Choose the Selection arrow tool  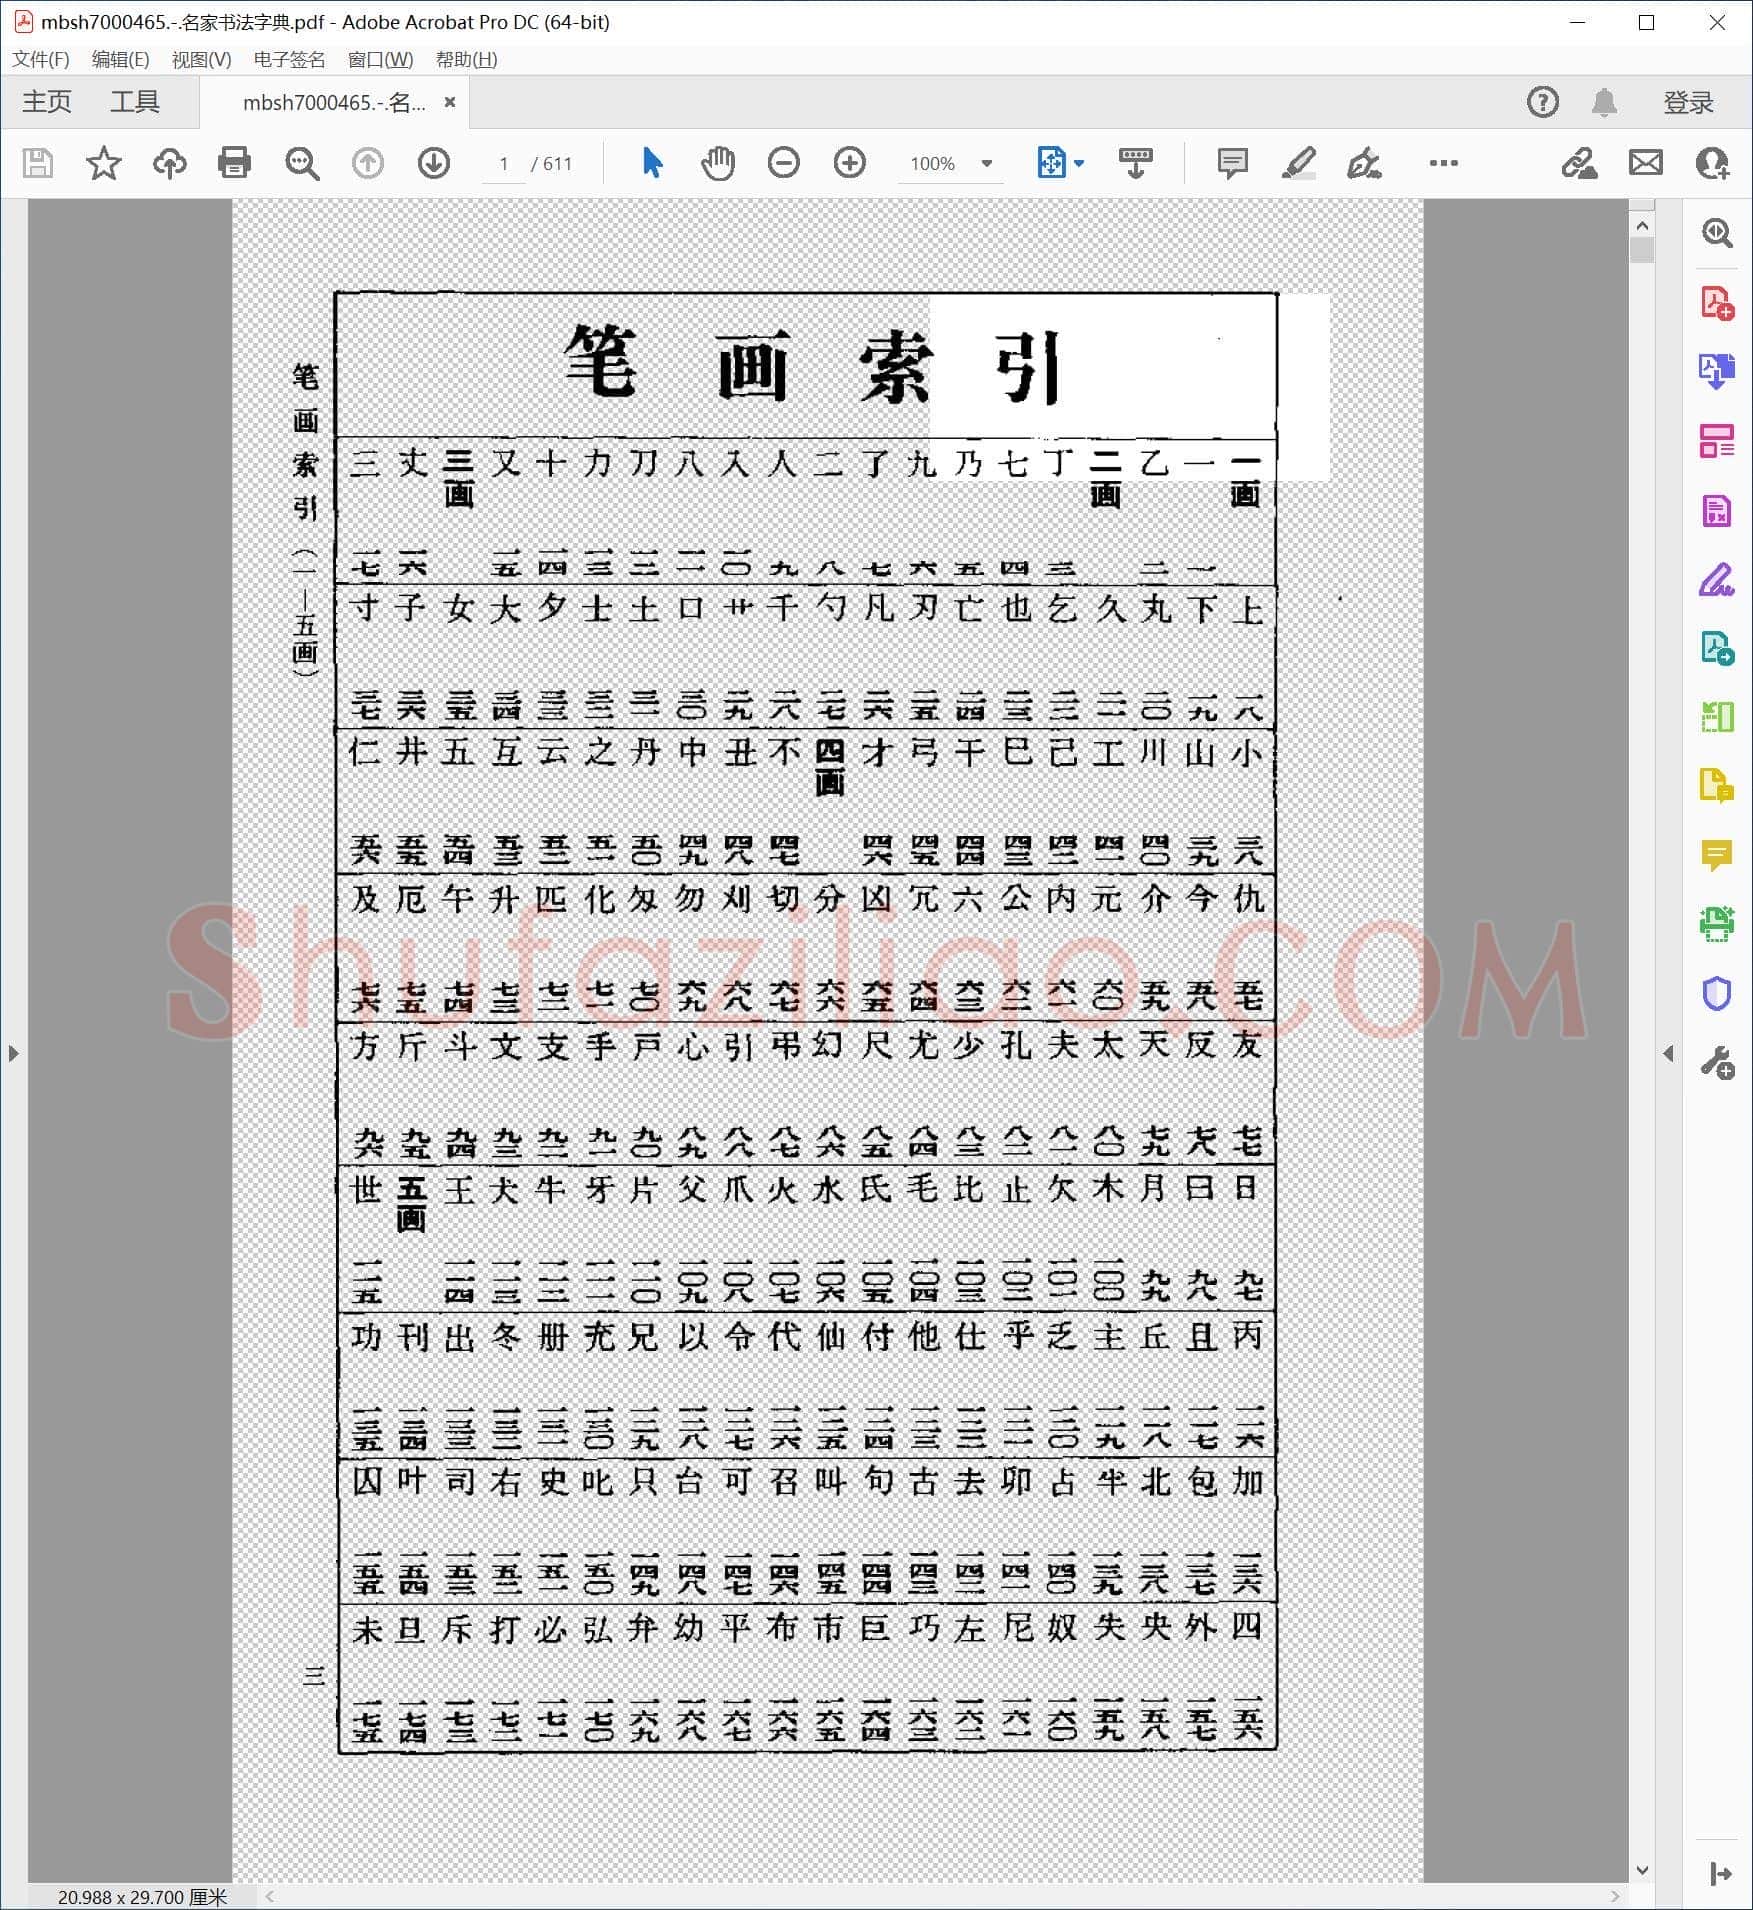tap(652, 163)
